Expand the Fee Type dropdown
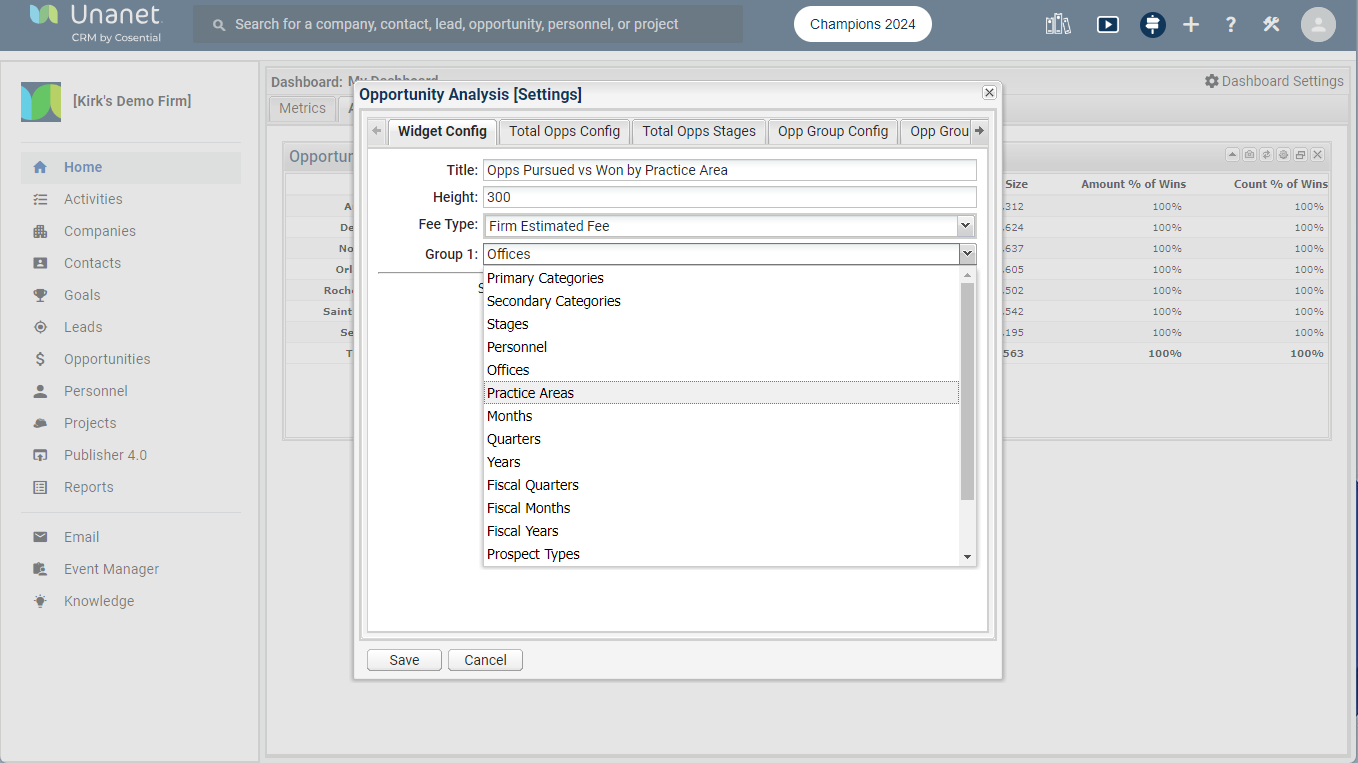Image resolution: width=1358 pixels, height=763 pixels. 966,226
